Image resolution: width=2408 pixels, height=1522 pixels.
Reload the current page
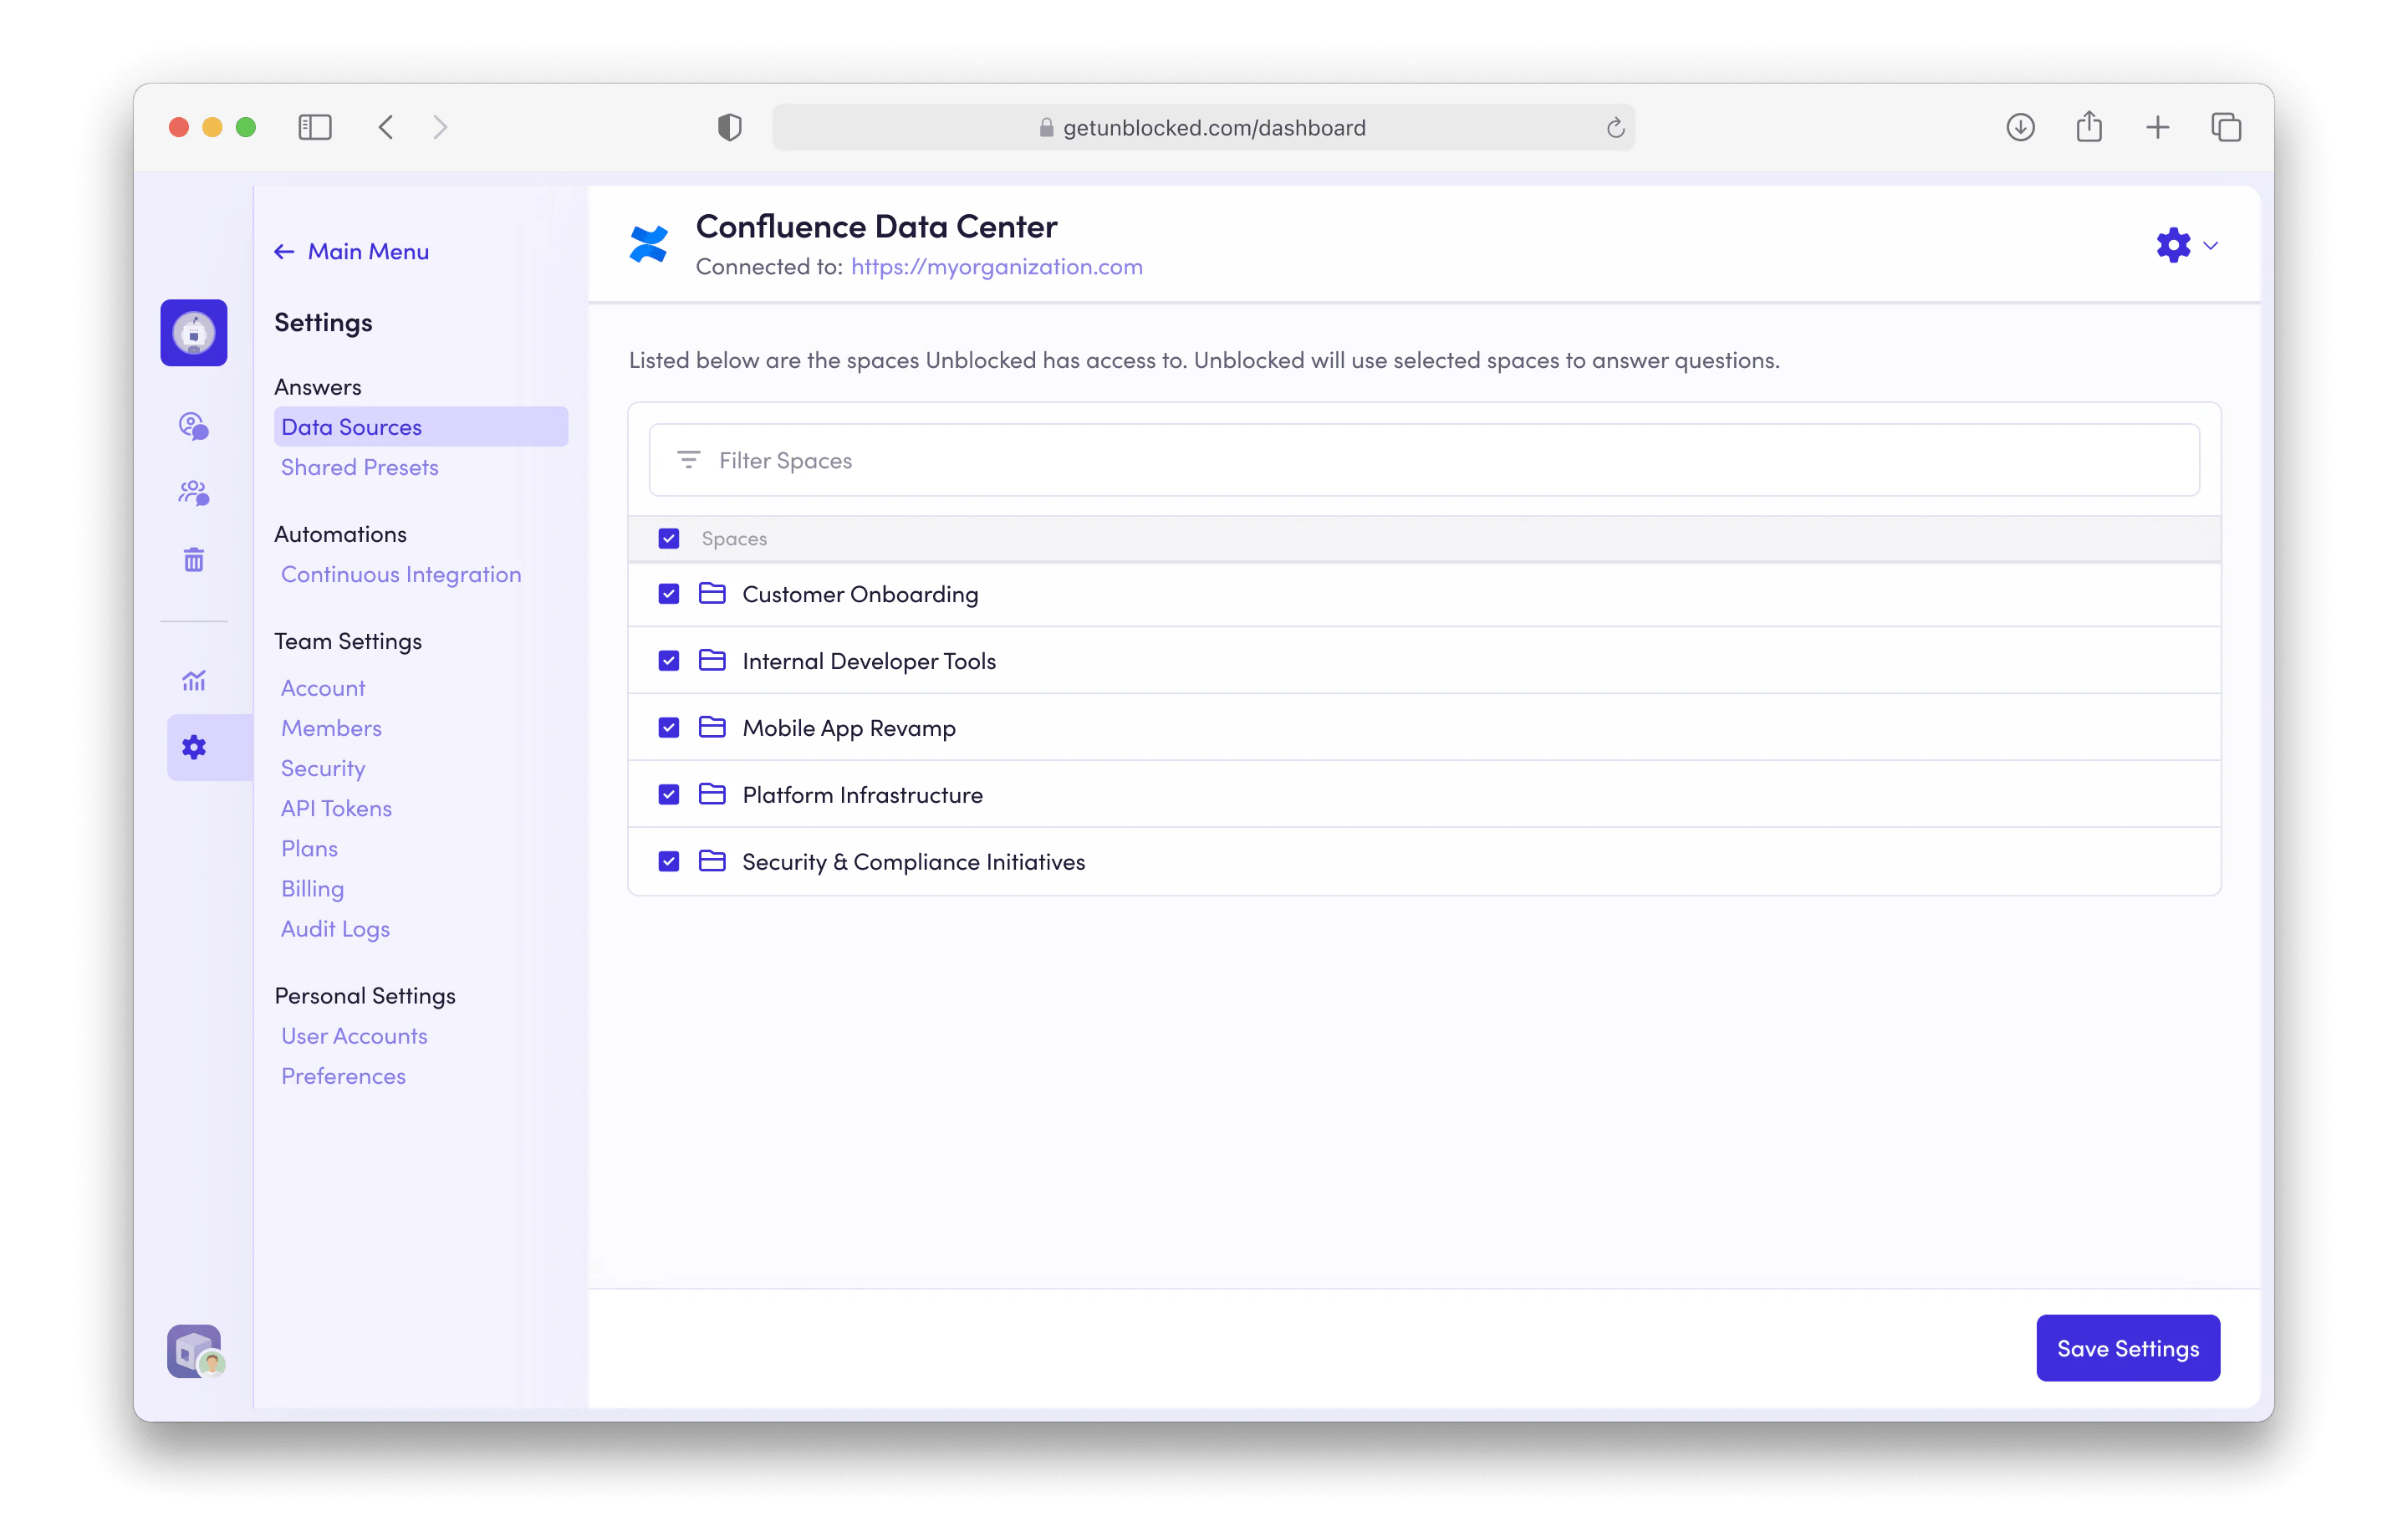point(1615,128)
